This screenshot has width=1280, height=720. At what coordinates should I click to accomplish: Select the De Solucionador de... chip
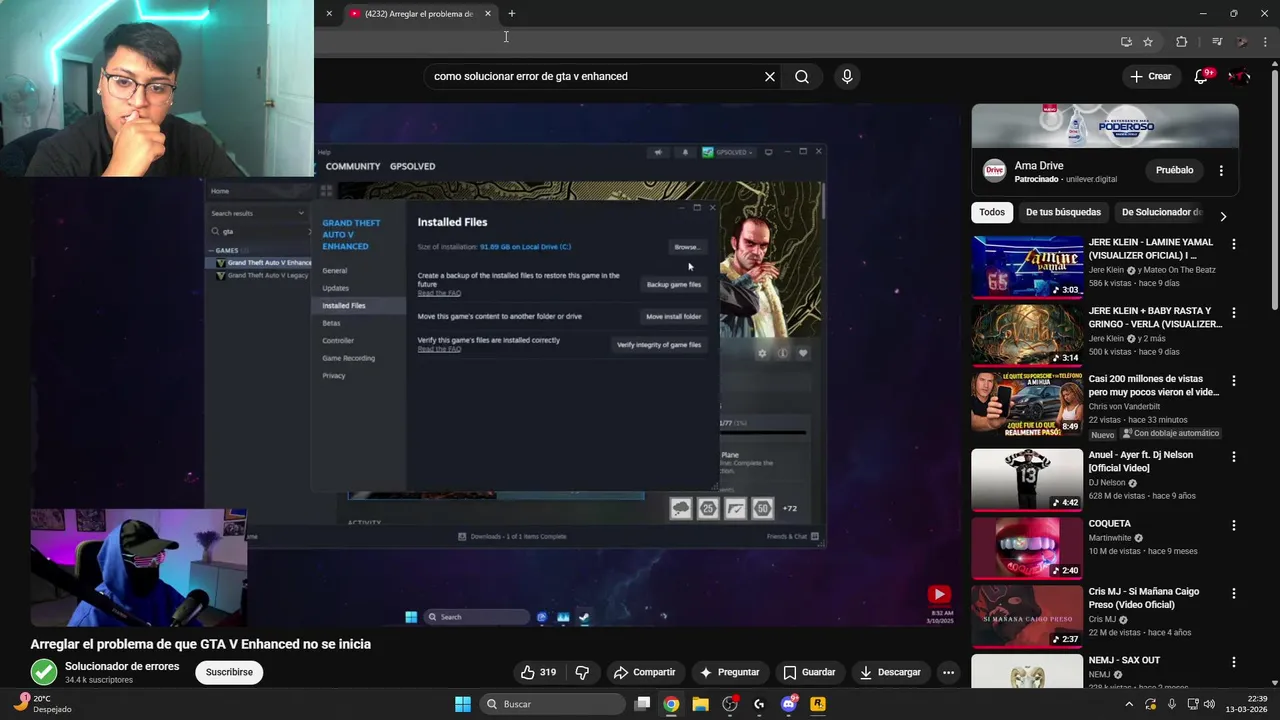coord(1161,212)
